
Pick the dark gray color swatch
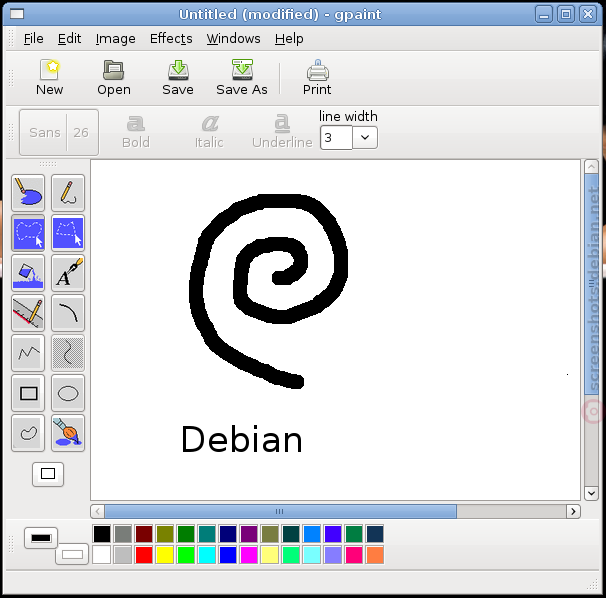(123, 534)
